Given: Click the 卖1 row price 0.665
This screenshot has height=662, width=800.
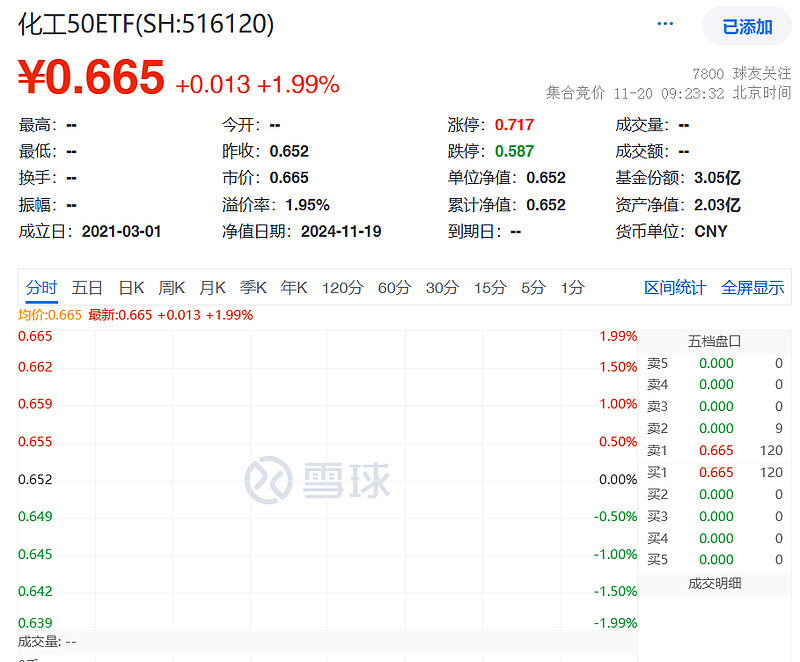Looking at the screenshot, I should pyautogui.click(x=716, y=450).
